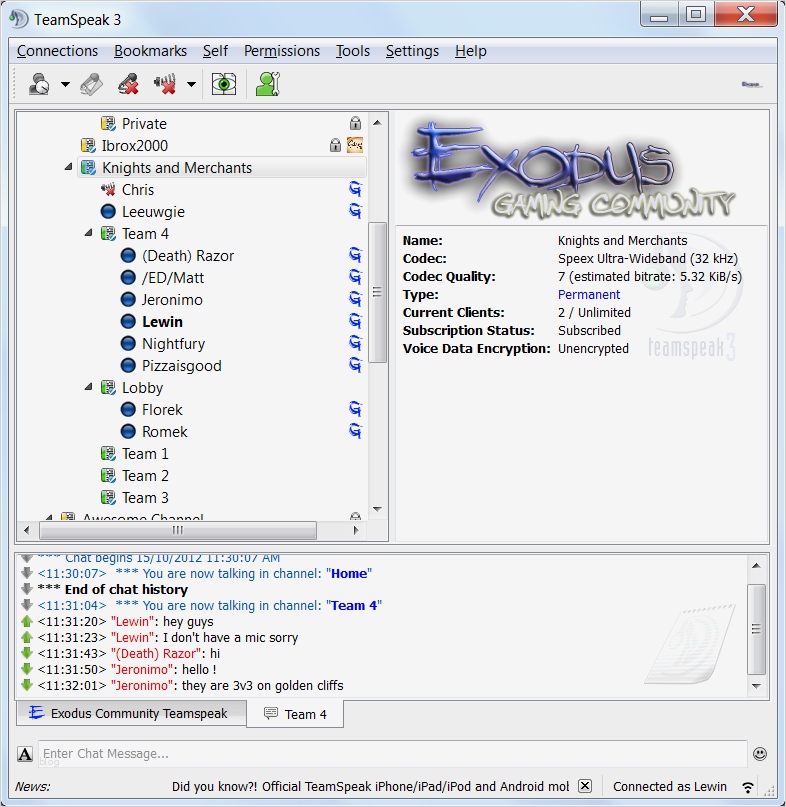Image resolution: width=786 pixels, height=807 pixels.
Task: Click the blue status circle next to Lewin
Action: click(x=128, y=322)
